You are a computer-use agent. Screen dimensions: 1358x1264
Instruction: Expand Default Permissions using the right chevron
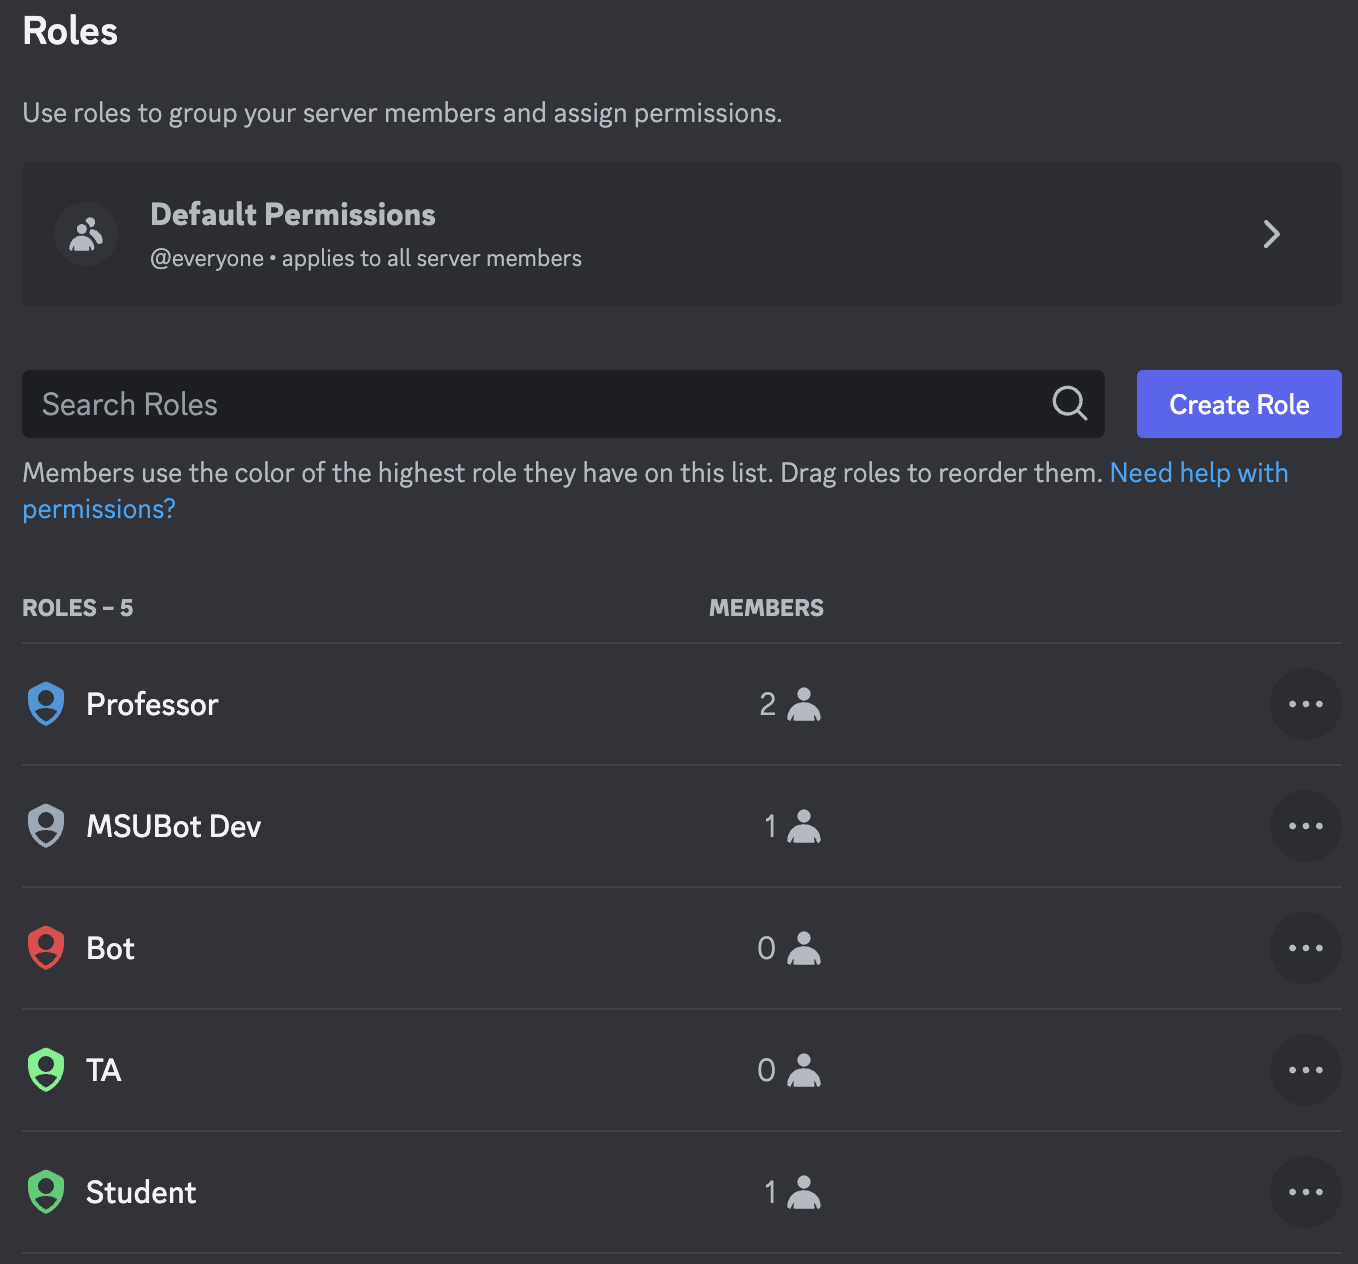pos(1272,234)
